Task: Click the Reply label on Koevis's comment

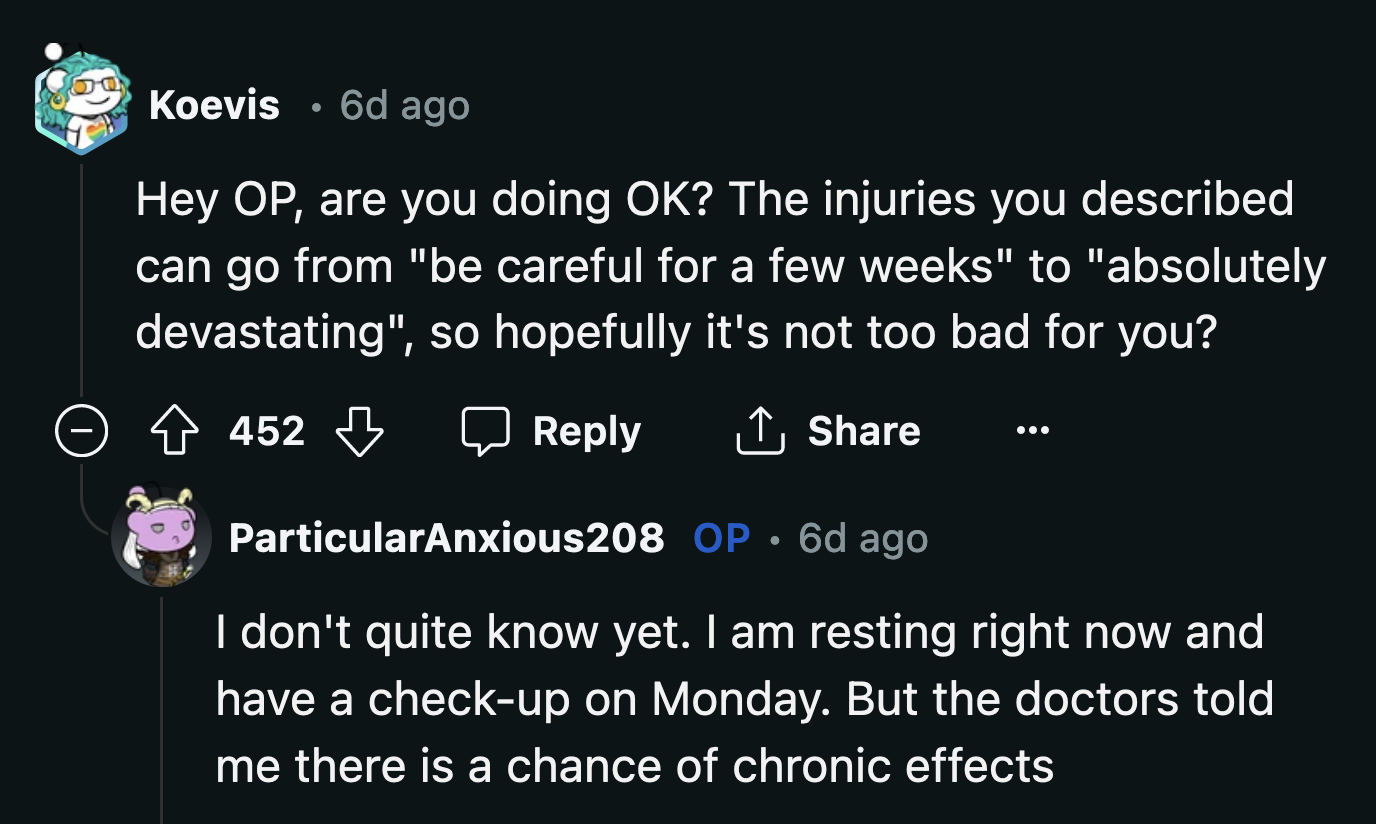Action: [585, 431]
